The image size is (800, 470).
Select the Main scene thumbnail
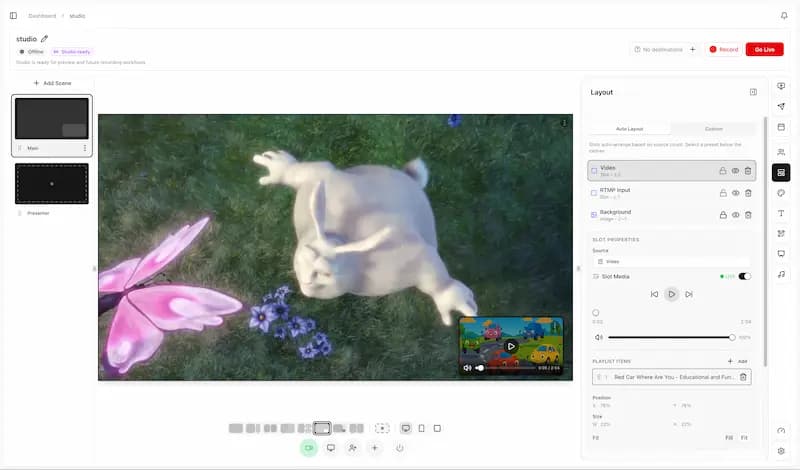click(52, 119)
